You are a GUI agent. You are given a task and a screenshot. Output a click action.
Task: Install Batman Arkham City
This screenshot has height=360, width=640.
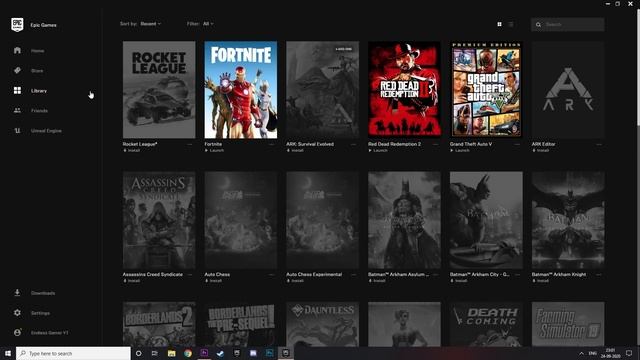coord(459,281)
